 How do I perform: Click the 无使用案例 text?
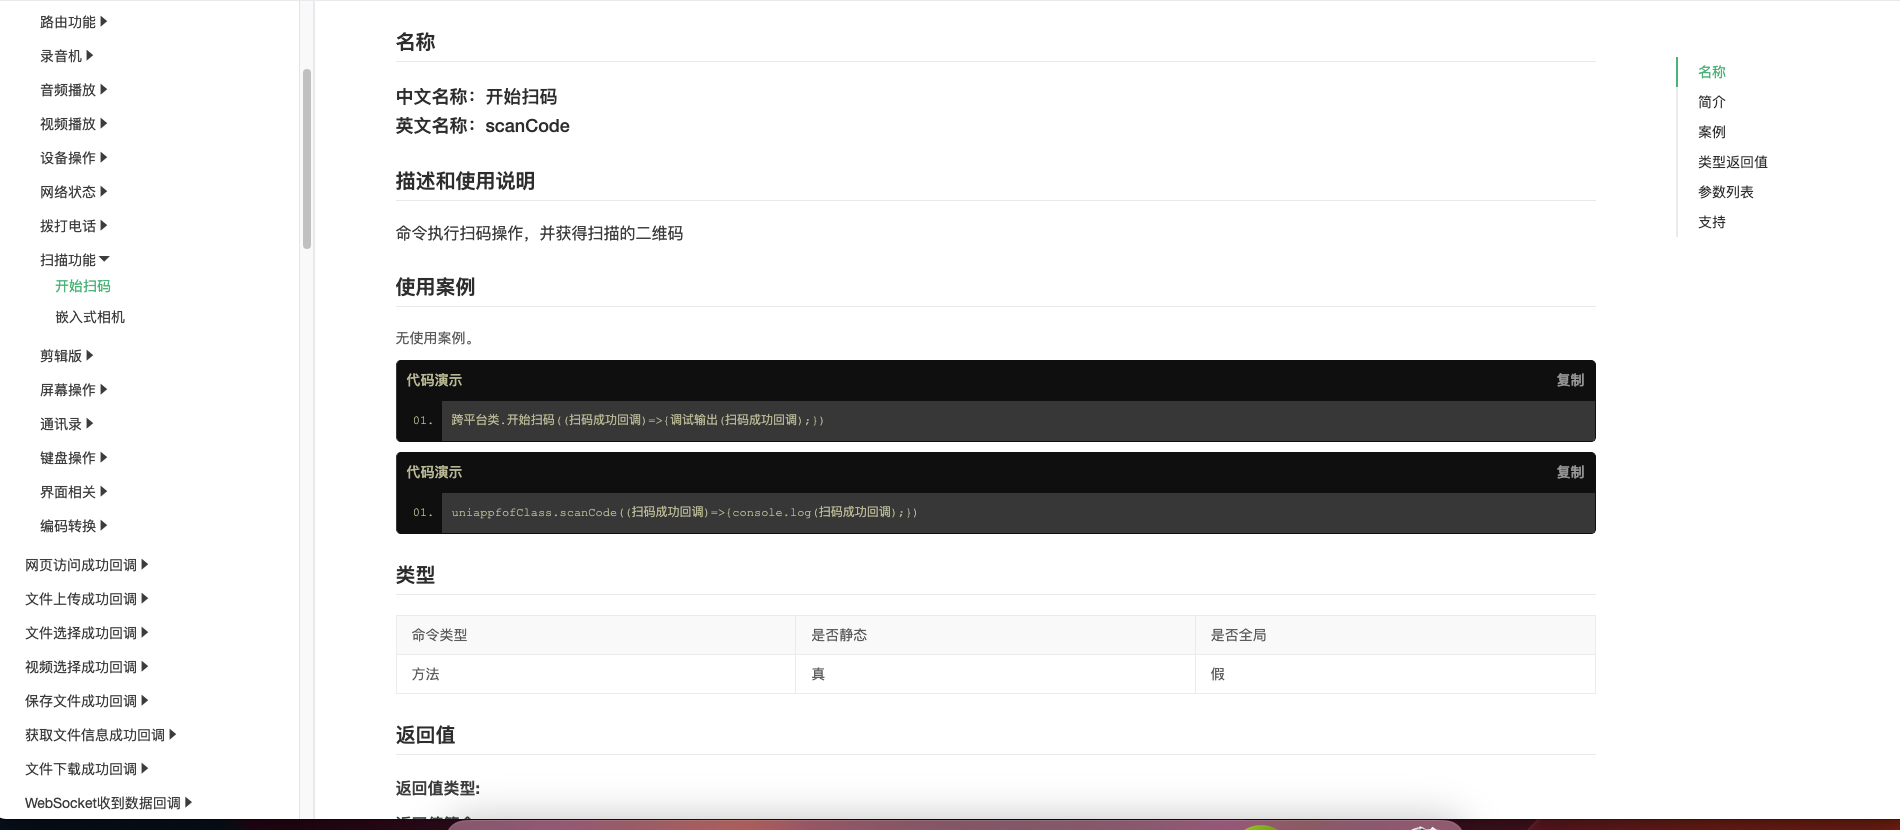pos(435,338)
